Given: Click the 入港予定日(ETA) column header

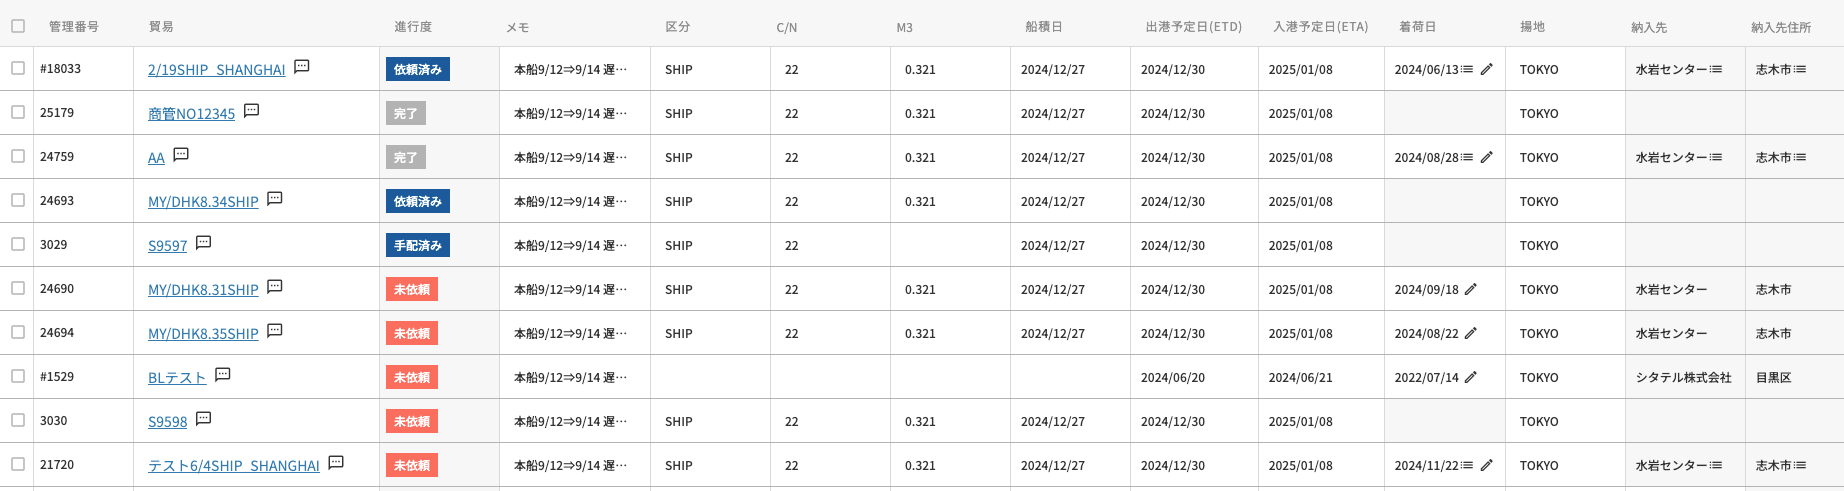Looking at the screenshot, I should click(x=1320, y=27).
